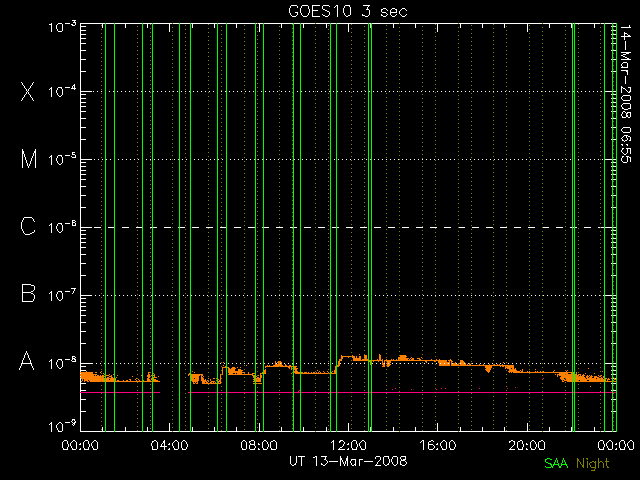
Task: Click the C flare class label
Action: click(28, 226)
